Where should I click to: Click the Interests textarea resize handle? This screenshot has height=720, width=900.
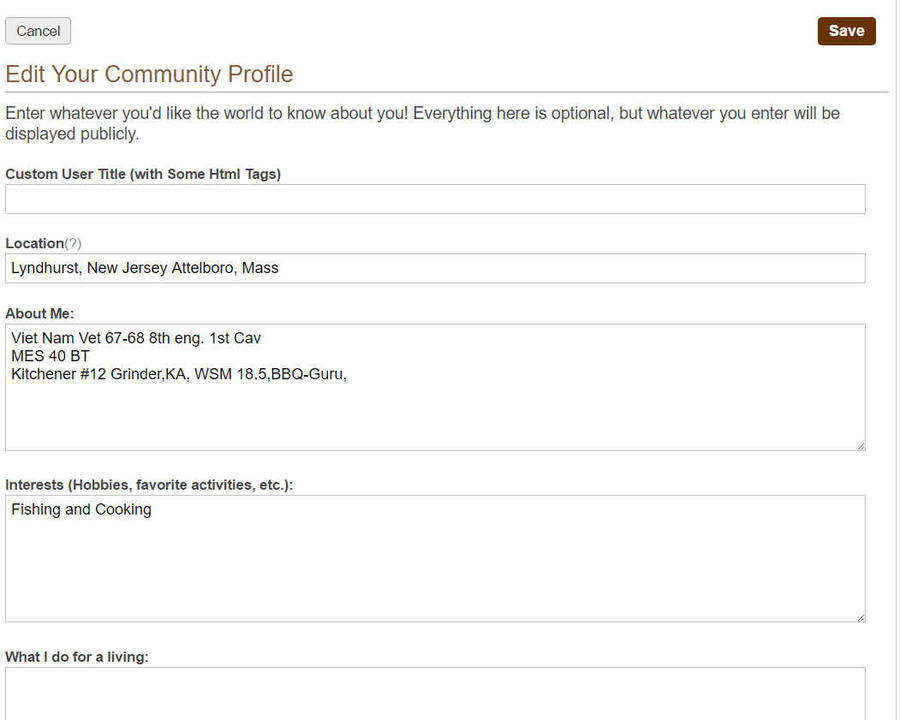(860, 616)
